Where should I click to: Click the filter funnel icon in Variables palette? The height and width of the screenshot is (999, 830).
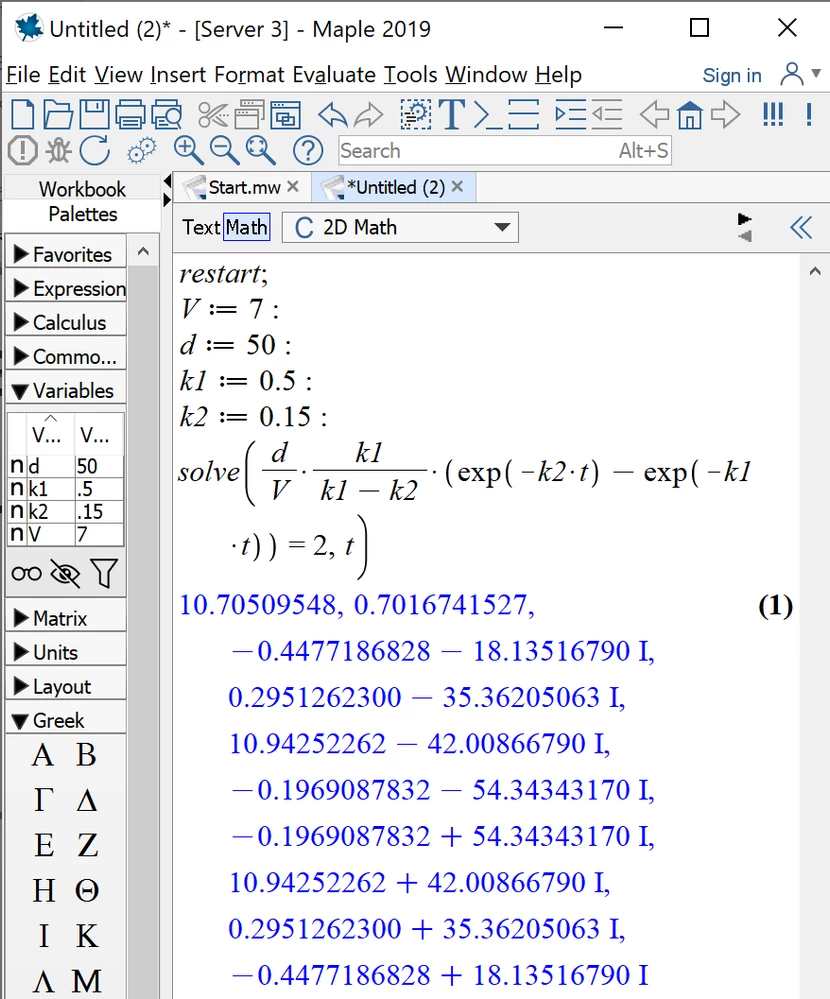[x=104, y=573]
